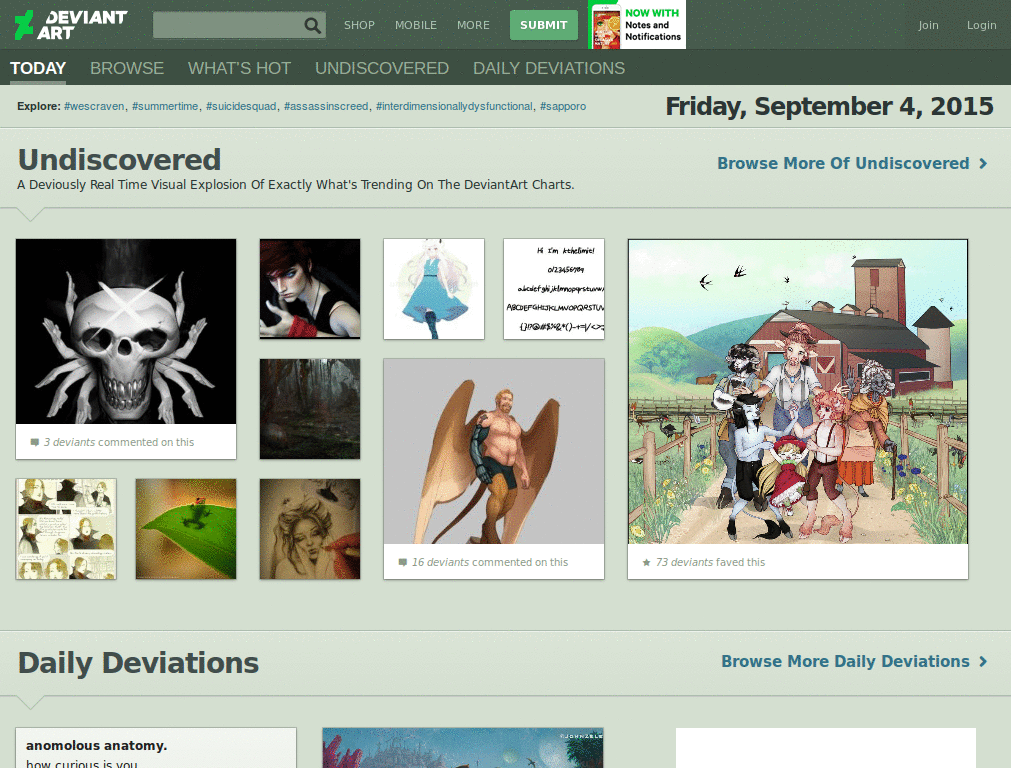Switch to the WHAT'S HOT tab
Image resolution: width=1024 pixels, height=768 pixels.
point(239,68)
